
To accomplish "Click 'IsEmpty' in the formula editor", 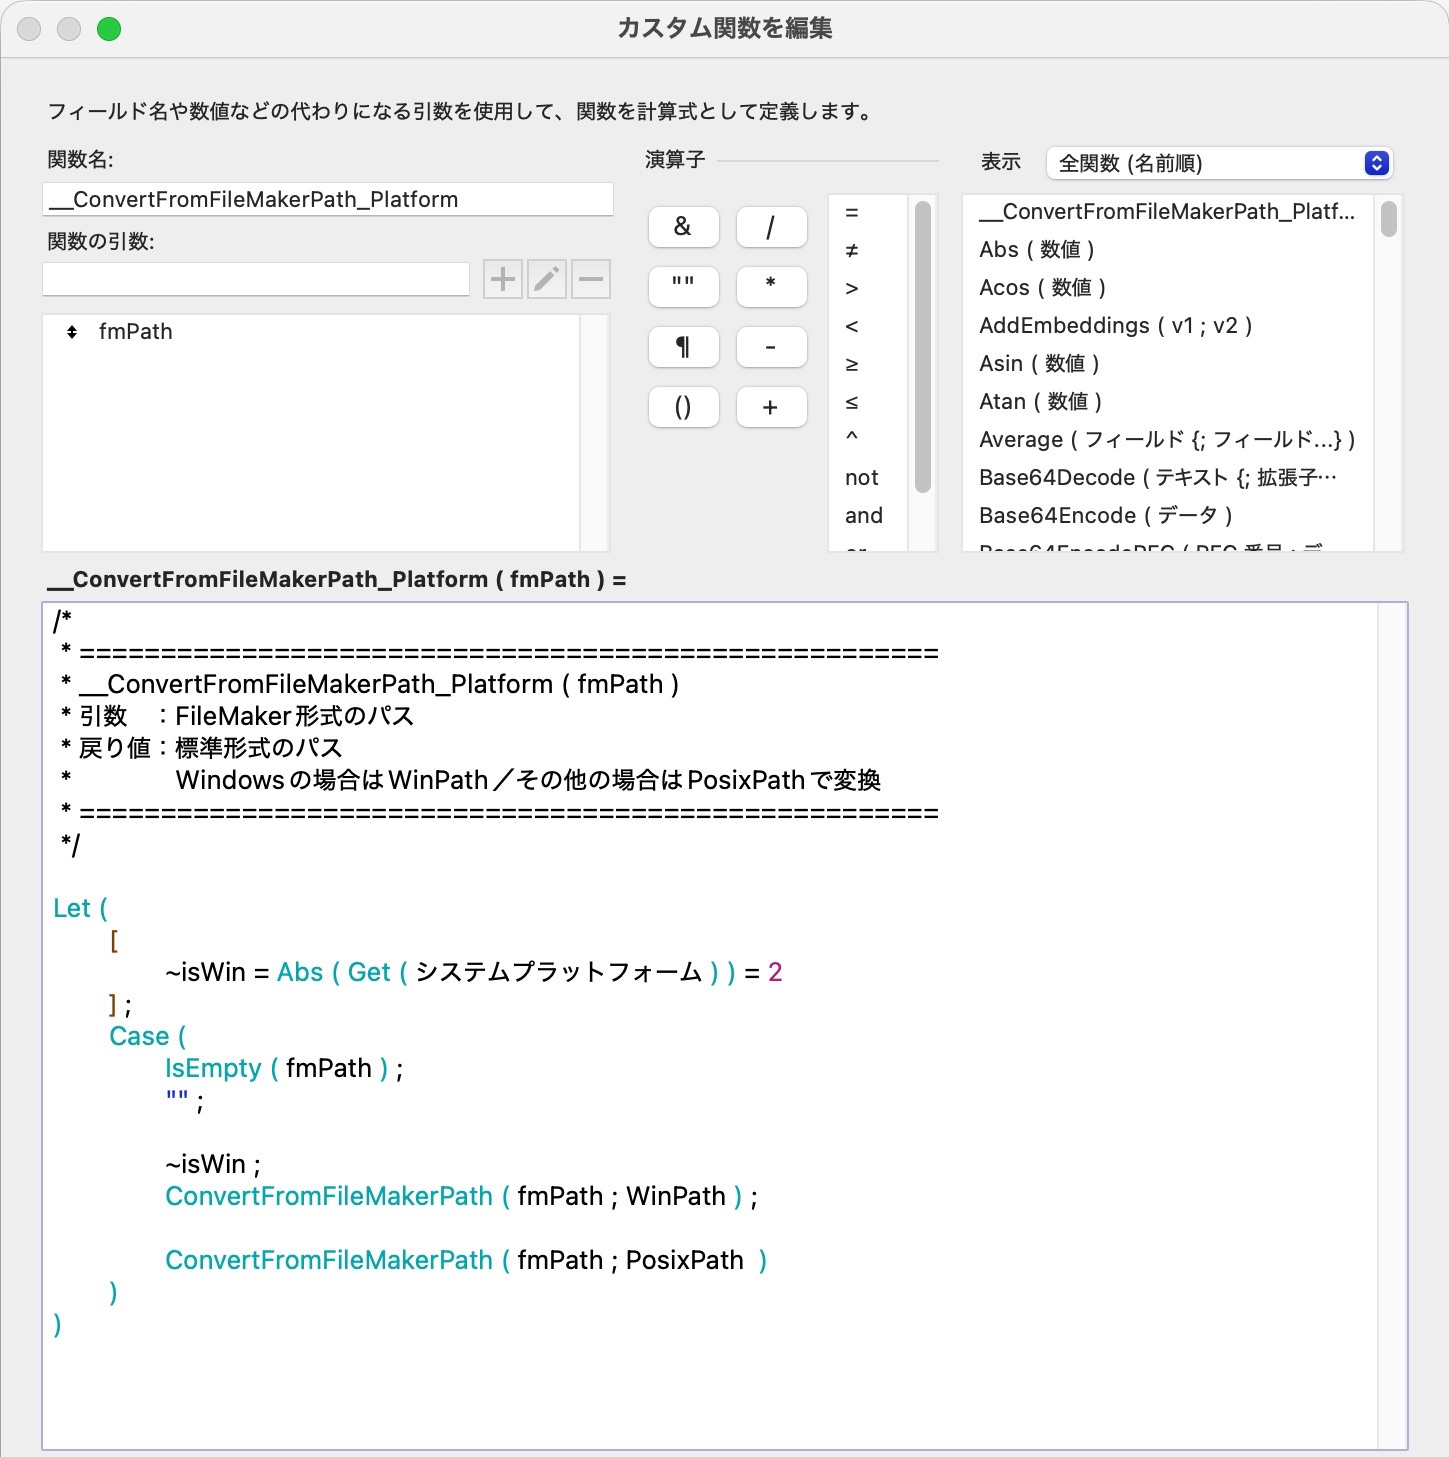I will pyautogui.click(x=213, y=1068).
